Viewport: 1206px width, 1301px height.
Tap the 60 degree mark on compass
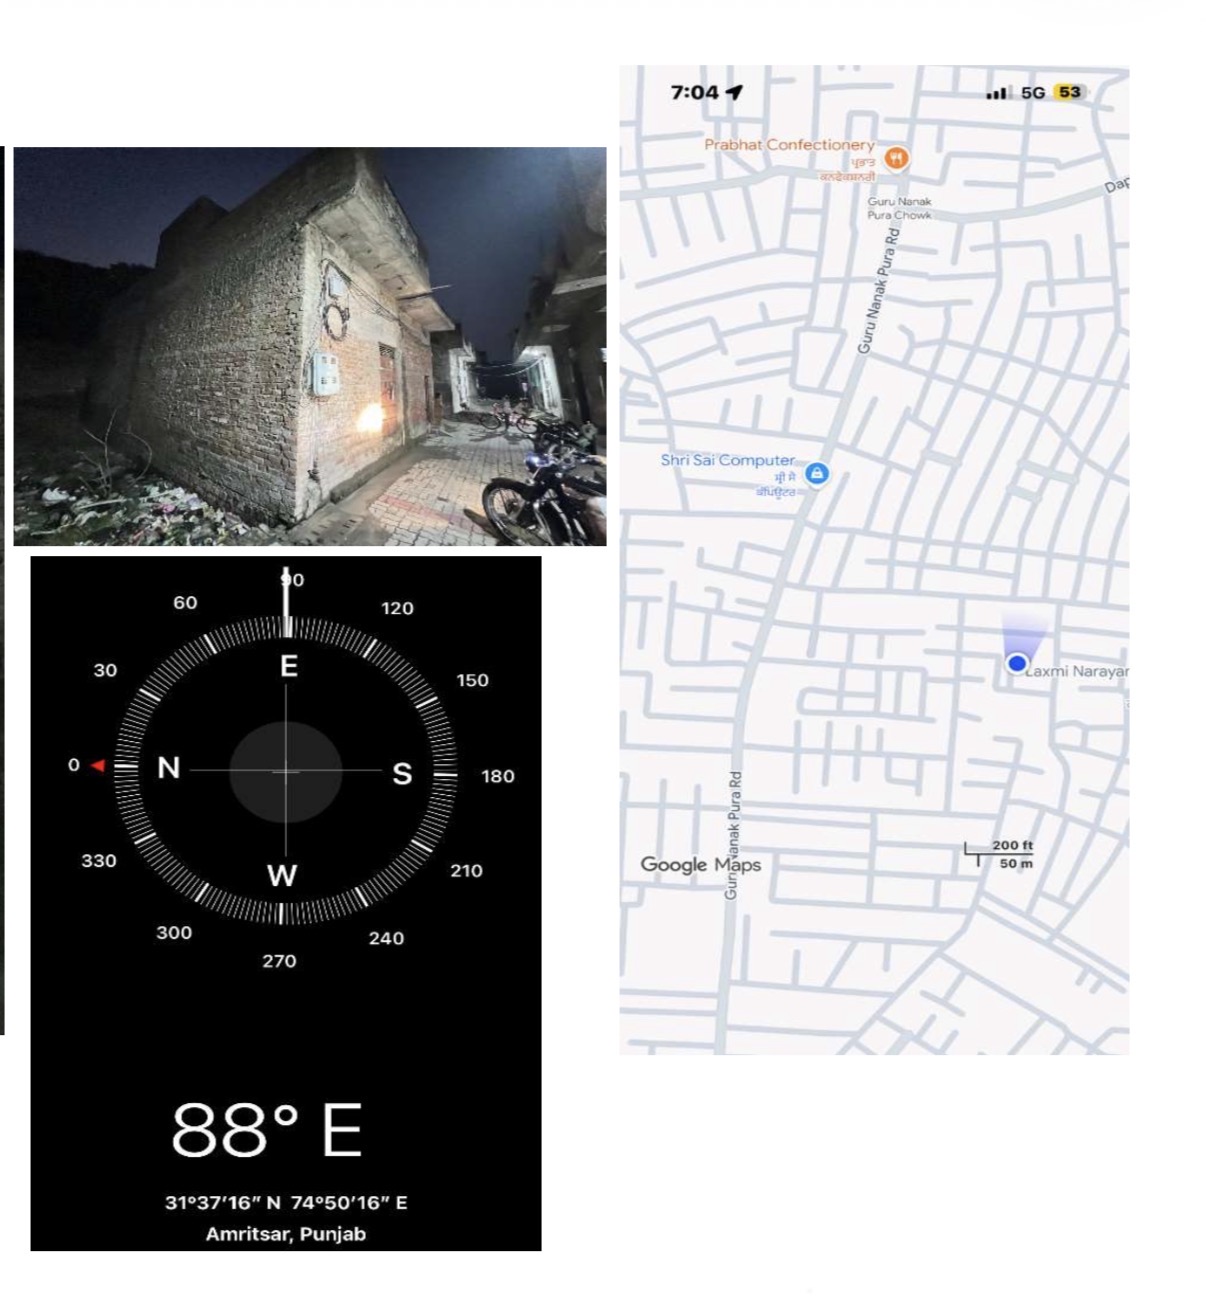[x=185, y=603]
